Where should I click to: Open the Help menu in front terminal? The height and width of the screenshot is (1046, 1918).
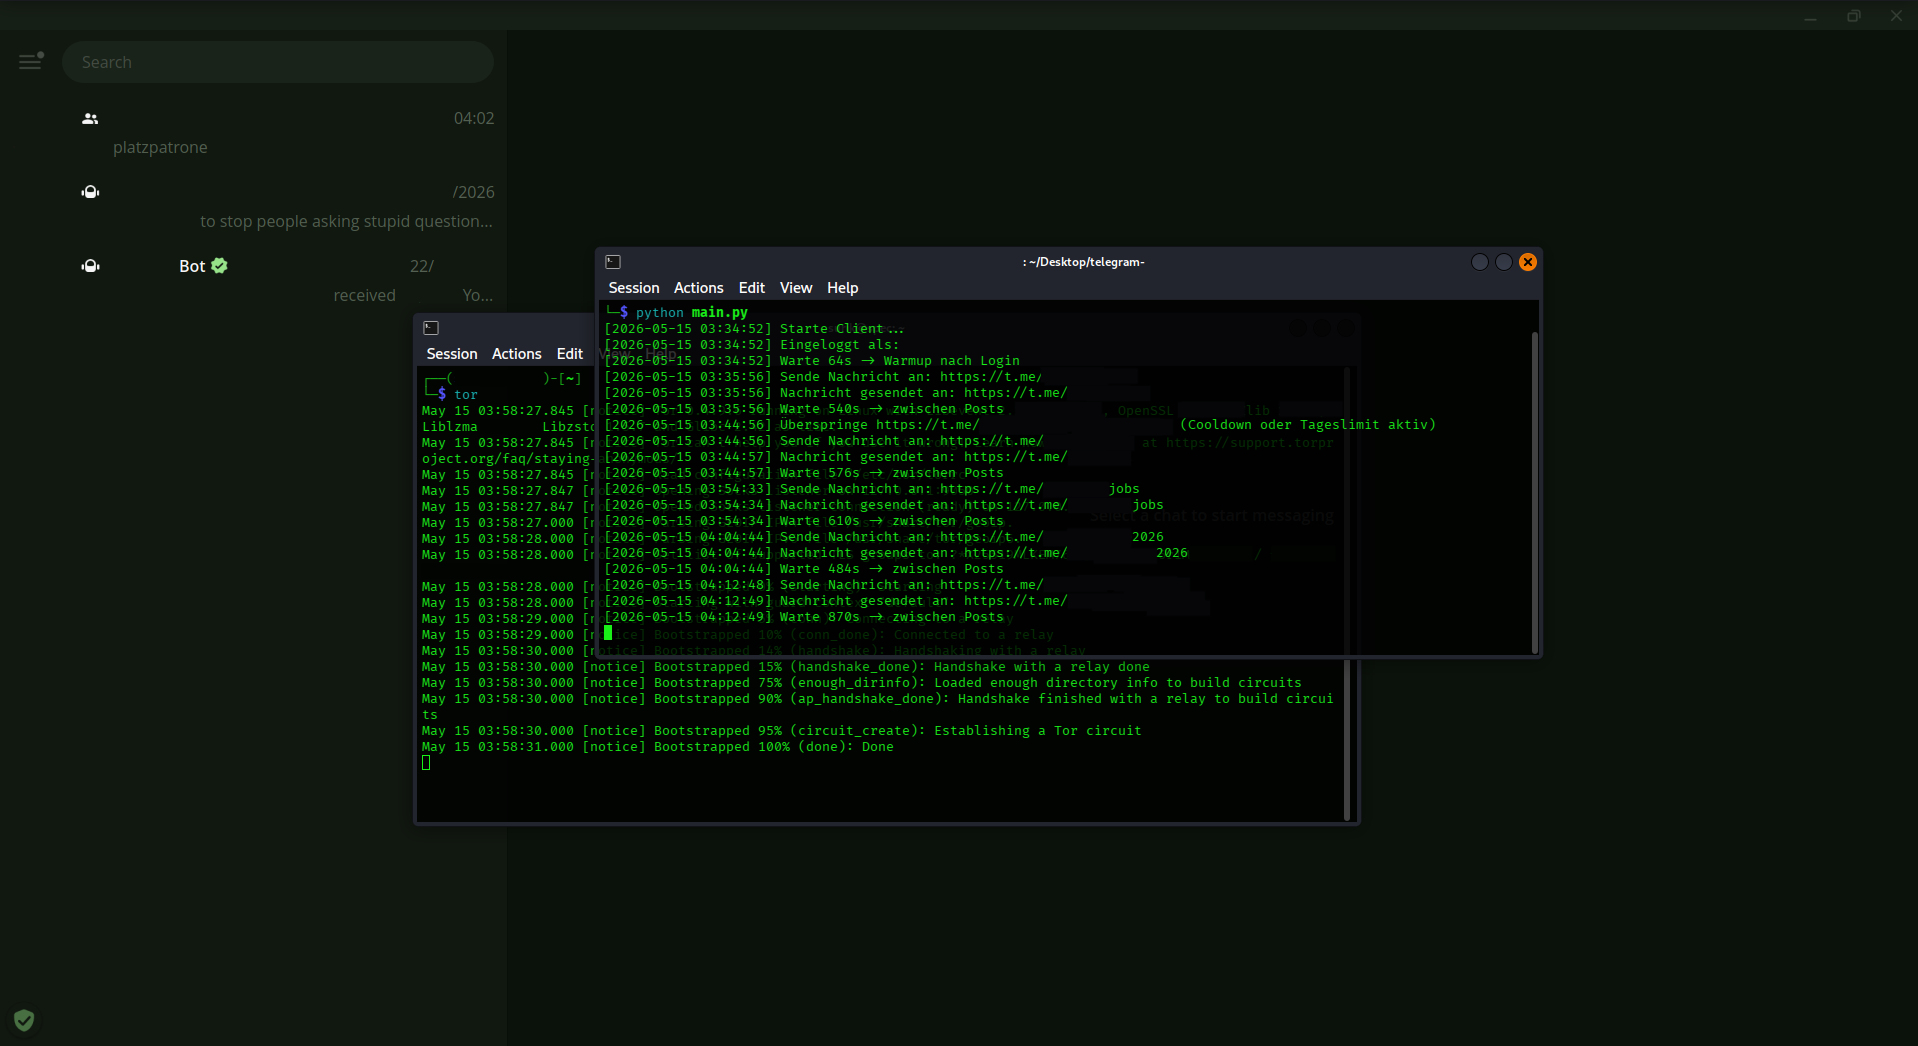click(842, 288)
